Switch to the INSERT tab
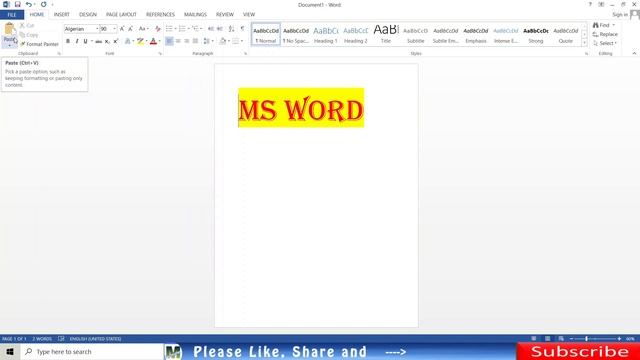 (62, 15)
